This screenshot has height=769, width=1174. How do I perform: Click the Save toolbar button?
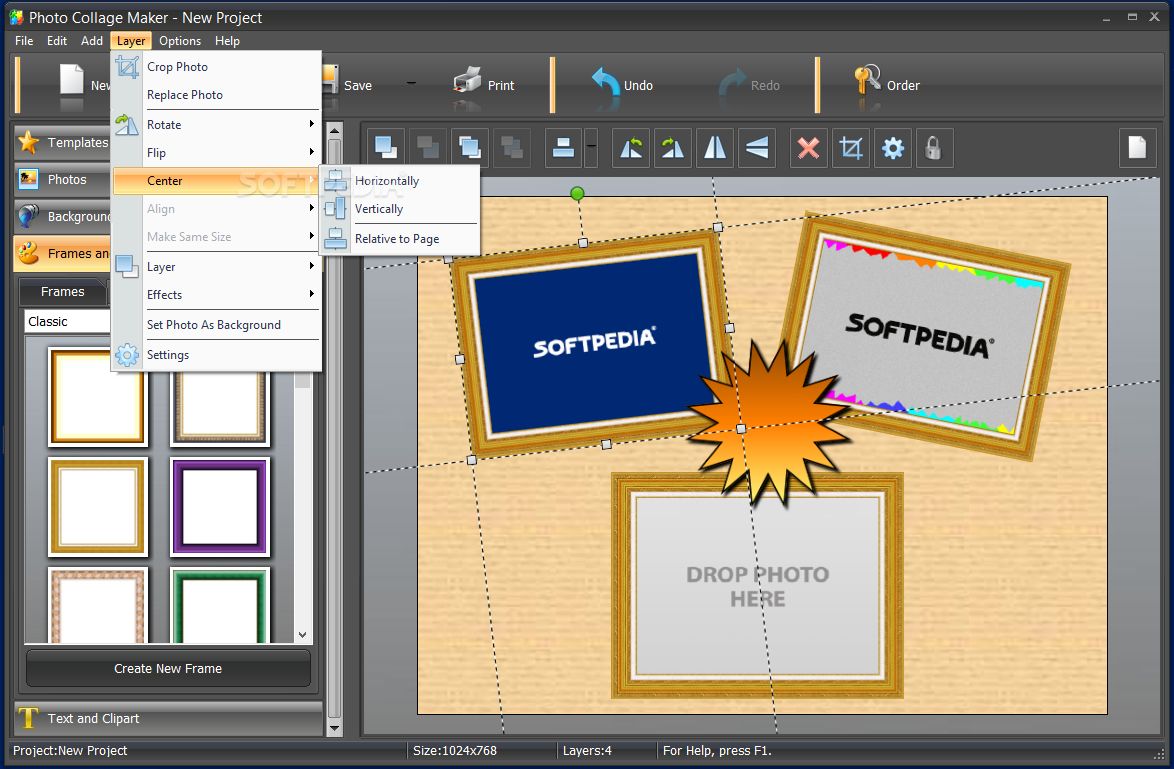[347, 84]
